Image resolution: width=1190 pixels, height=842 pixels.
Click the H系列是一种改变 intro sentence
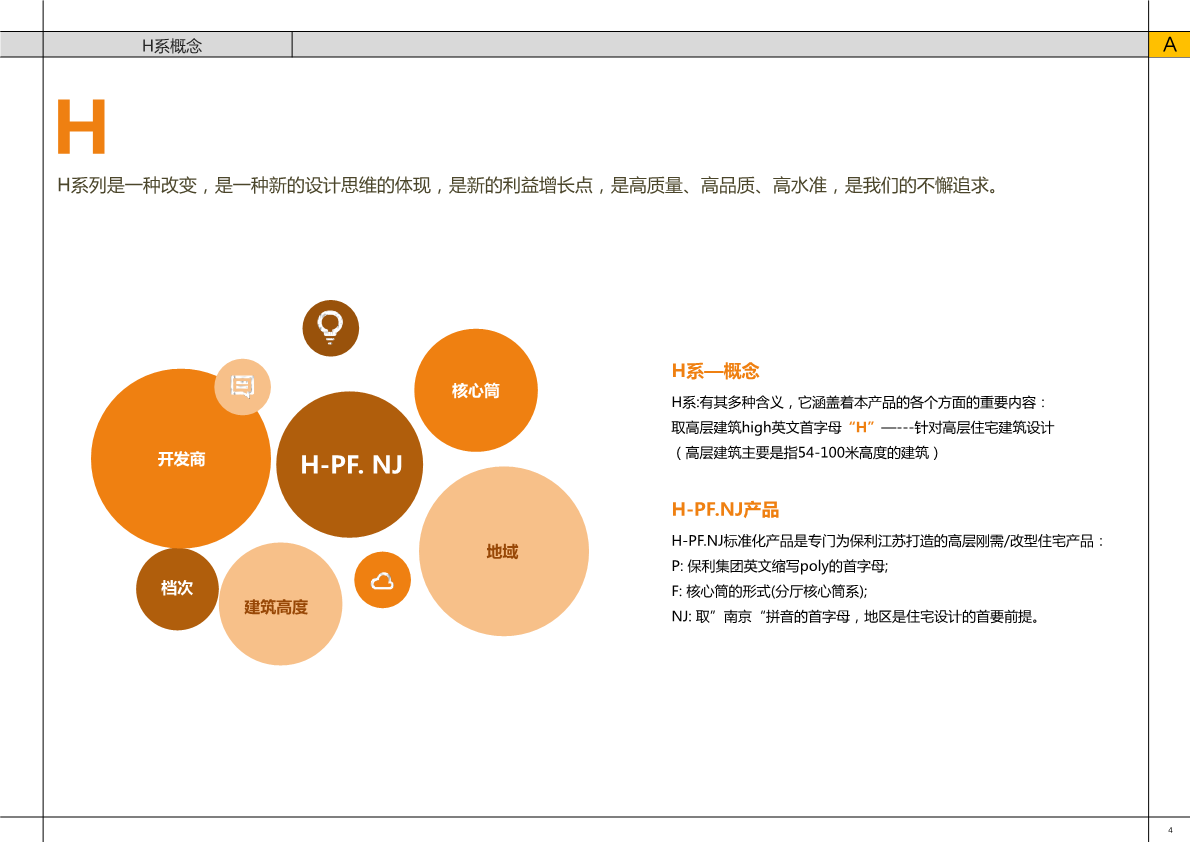point(528,185)
